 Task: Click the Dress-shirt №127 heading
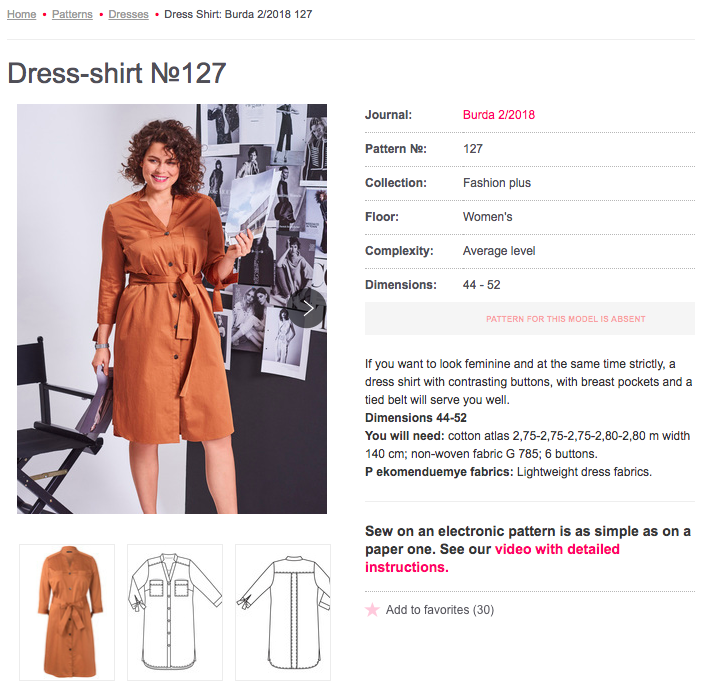point(117,73)
